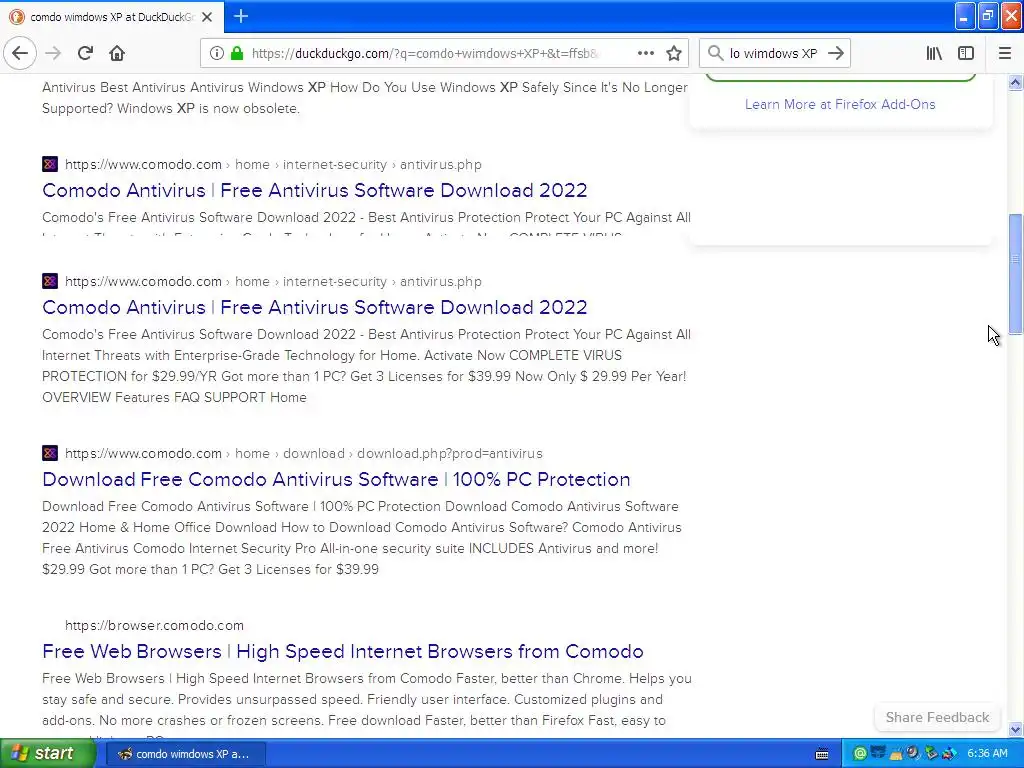1024x768 pixels.
Task: Click the on-screen keyboard taskbar icon
Action: pos(822,754)
